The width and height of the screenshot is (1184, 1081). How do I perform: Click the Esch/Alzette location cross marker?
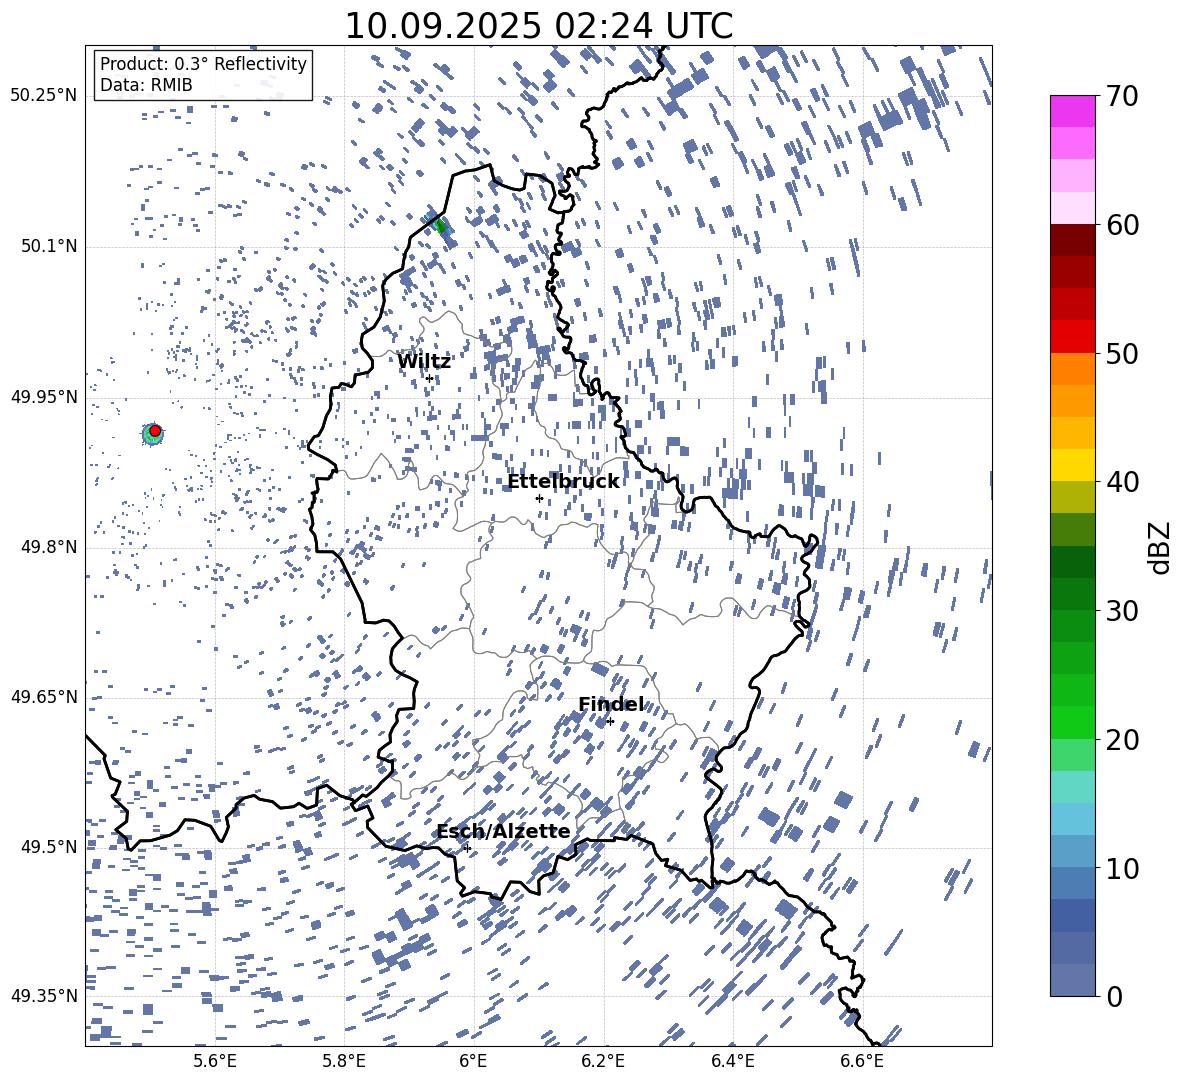point(467,848)
